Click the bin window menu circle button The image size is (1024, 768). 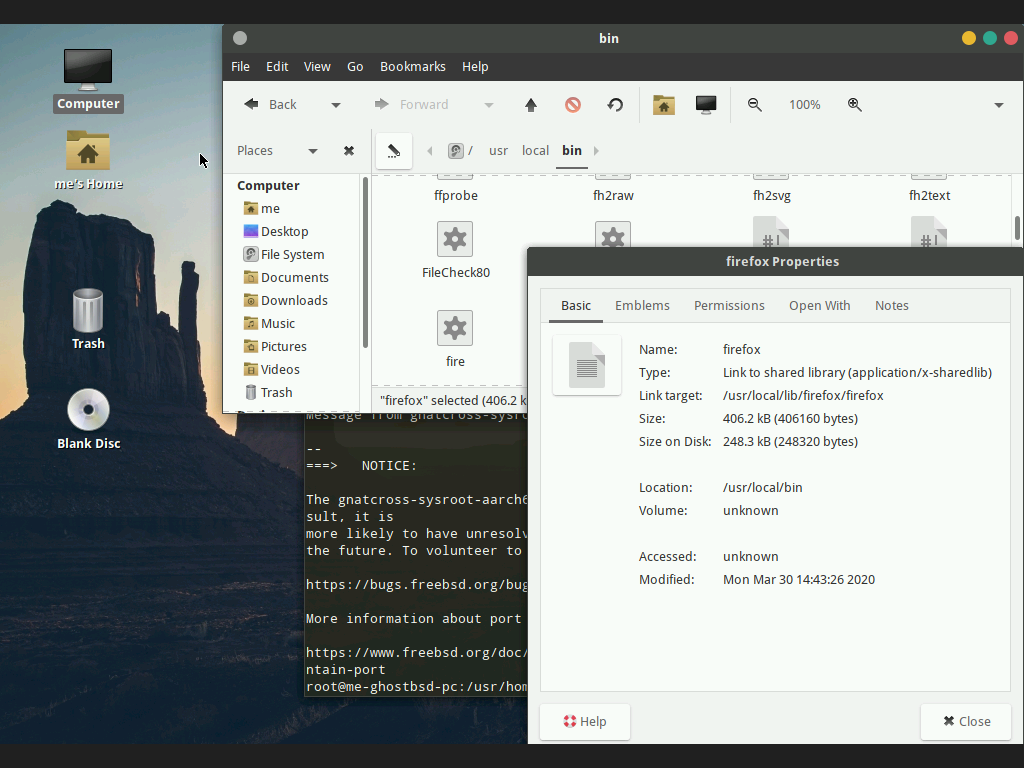[240, 39]
